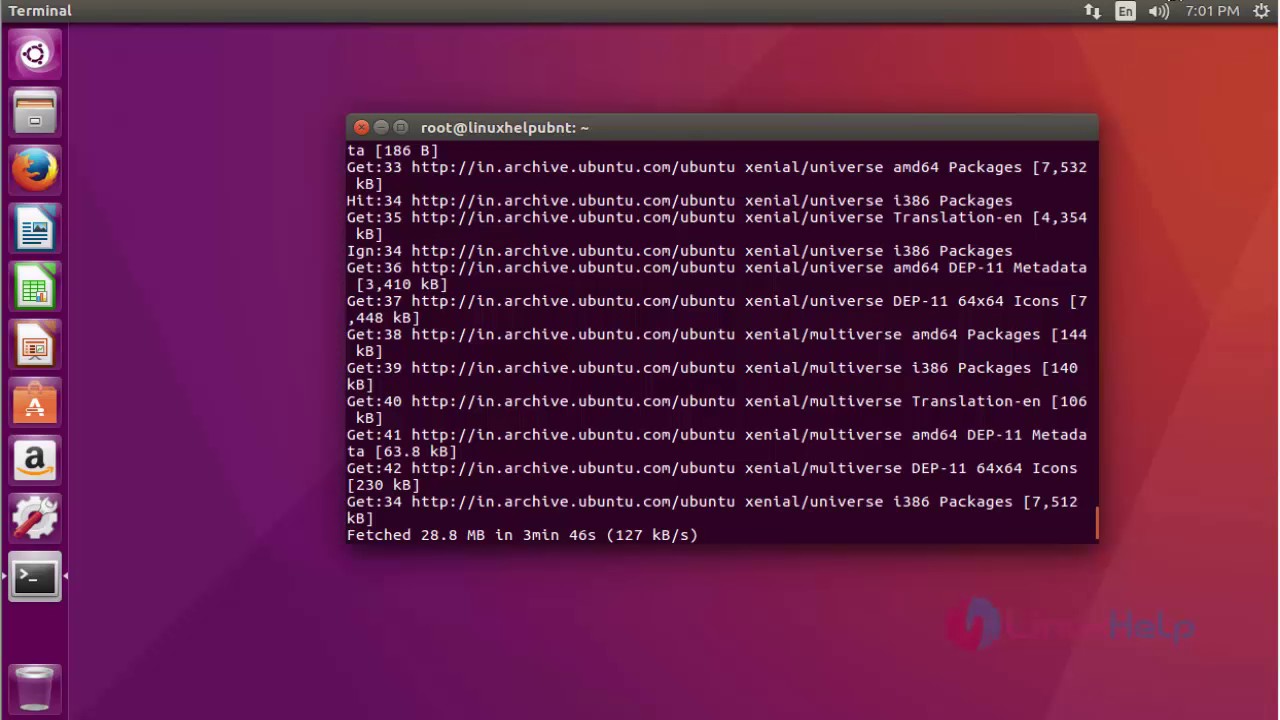Show calendar from the 7:01 PM clock
Viewport: 1280px width, 720px height.
pyautogui.click(x=1212, y=11)
